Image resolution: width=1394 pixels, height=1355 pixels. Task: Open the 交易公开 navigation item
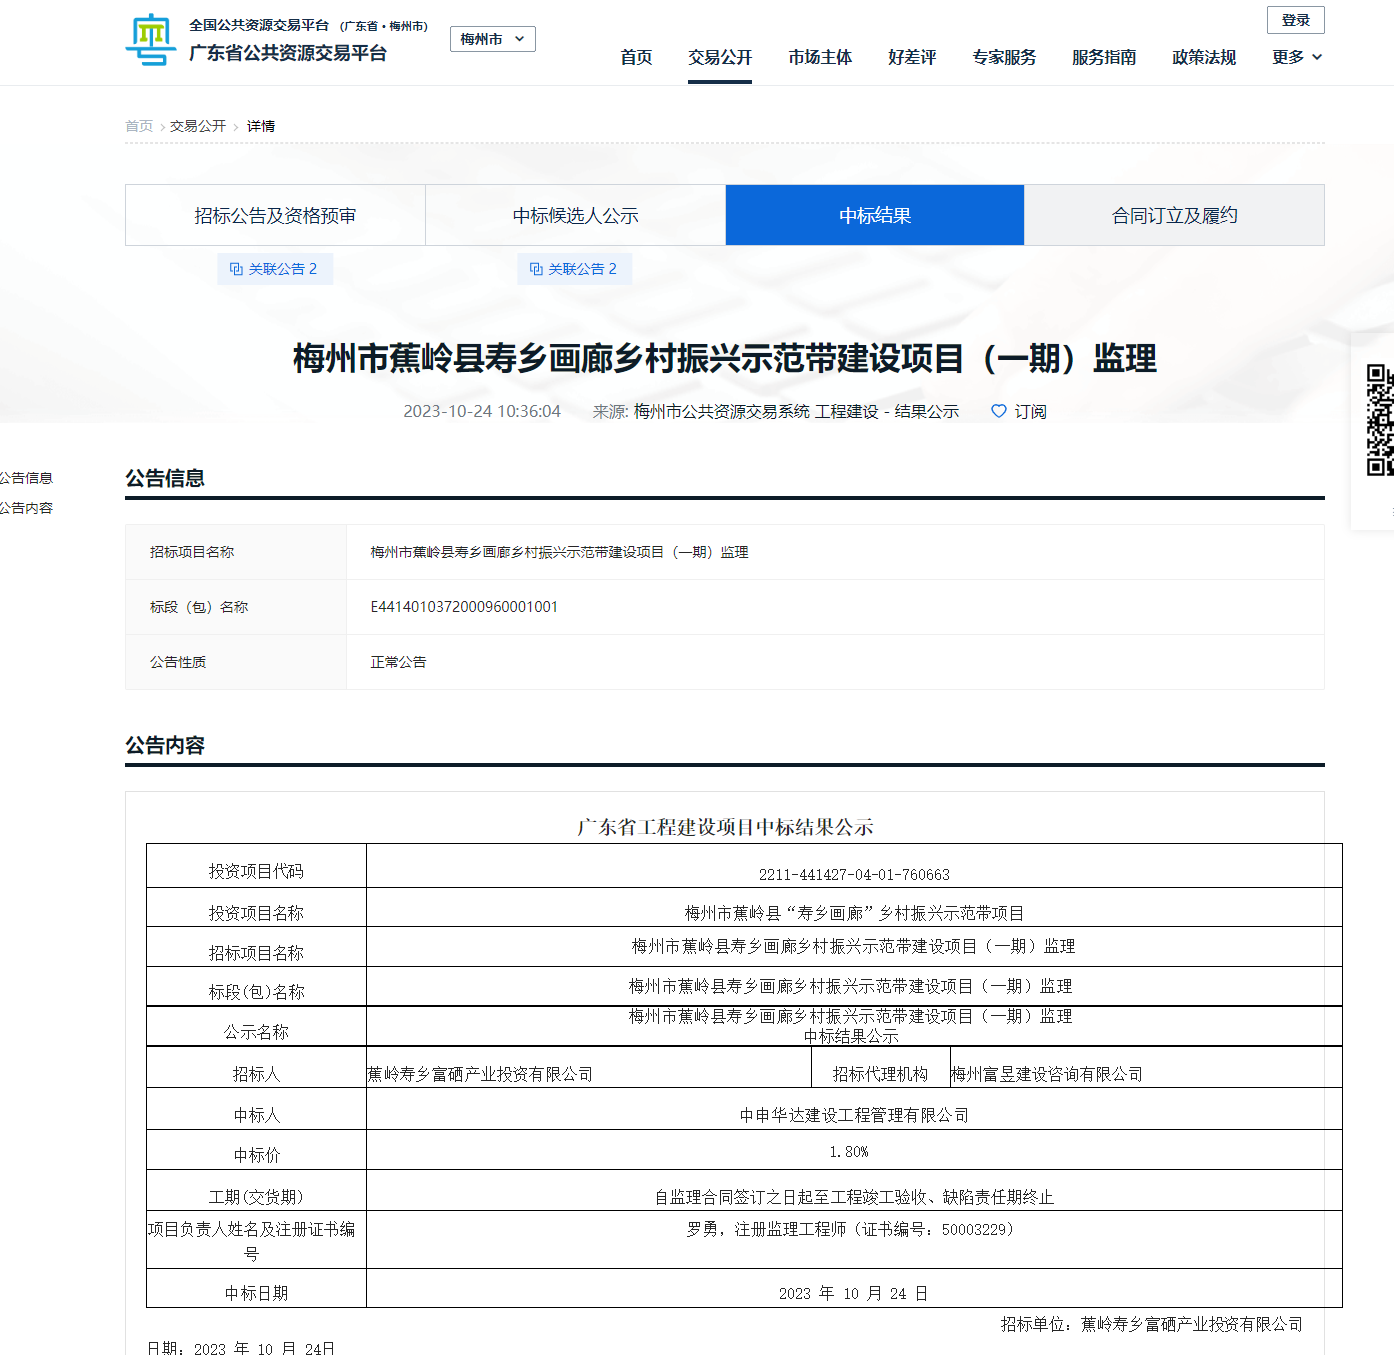719,57
